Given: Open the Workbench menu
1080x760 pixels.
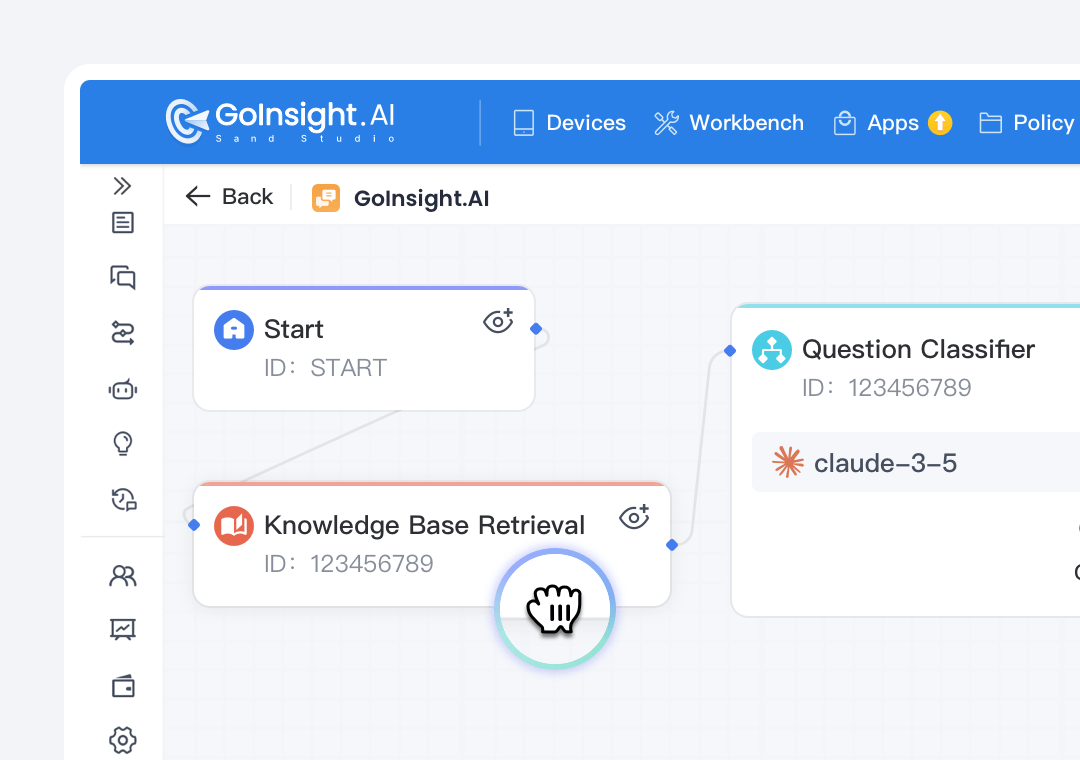Looking at the screenshot, I should (729, 123).
